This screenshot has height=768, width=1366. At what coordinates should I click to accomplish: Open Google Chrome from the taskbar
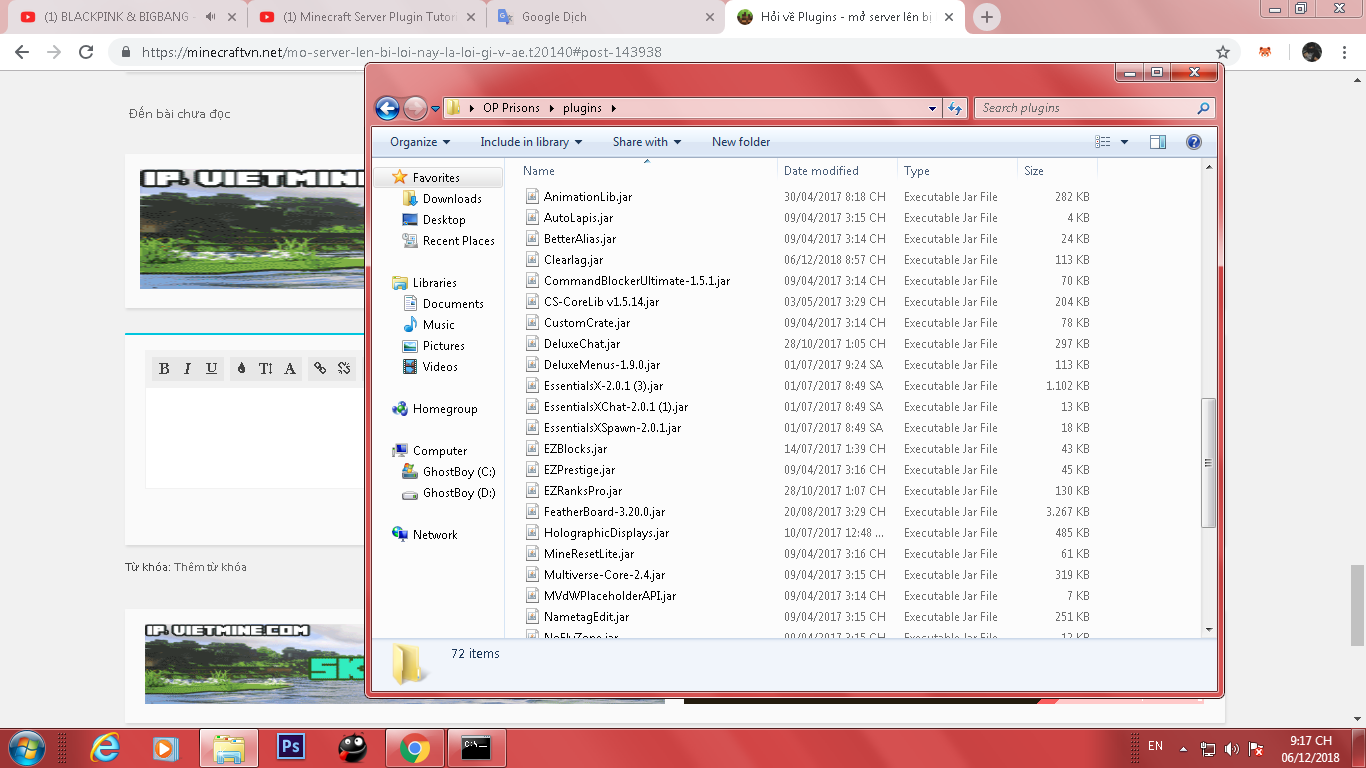tap(415, 747)
